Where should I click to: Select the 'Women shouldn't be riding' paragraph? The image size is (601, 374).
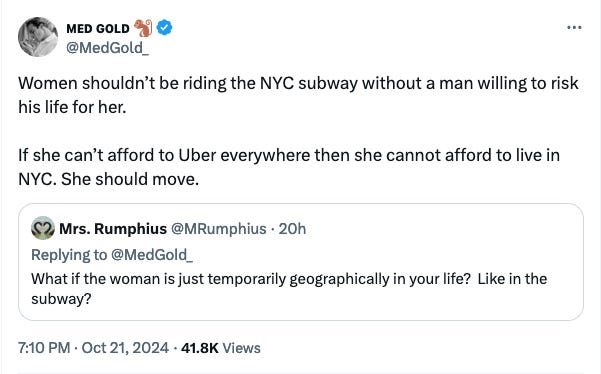(x=298, y=95)
